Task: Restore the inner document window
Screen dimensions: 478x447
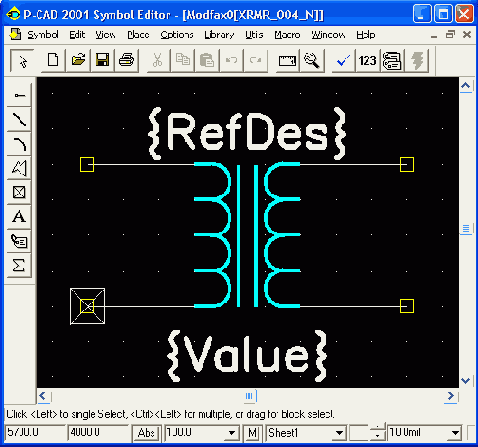Action: pyautogui.click(x=450, y=34)
